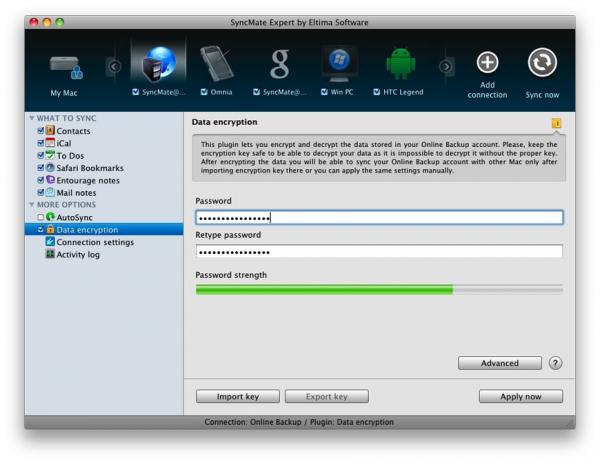Toggle the Safari Bookmarks checkbox
Screen dimensions: 600x463
tap(41, 168)
